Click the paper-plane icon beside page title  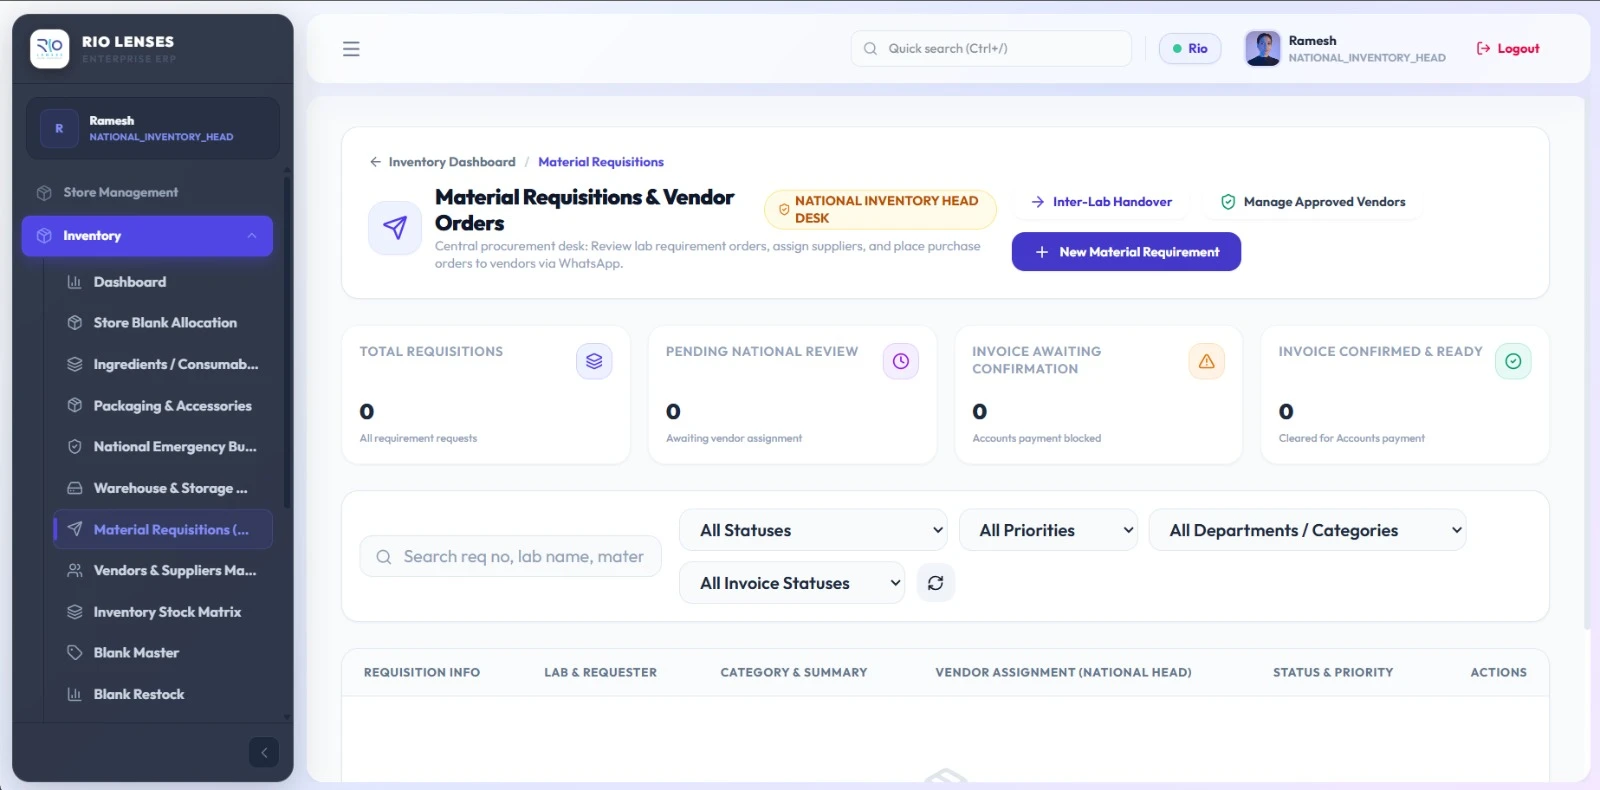(395, 228)
